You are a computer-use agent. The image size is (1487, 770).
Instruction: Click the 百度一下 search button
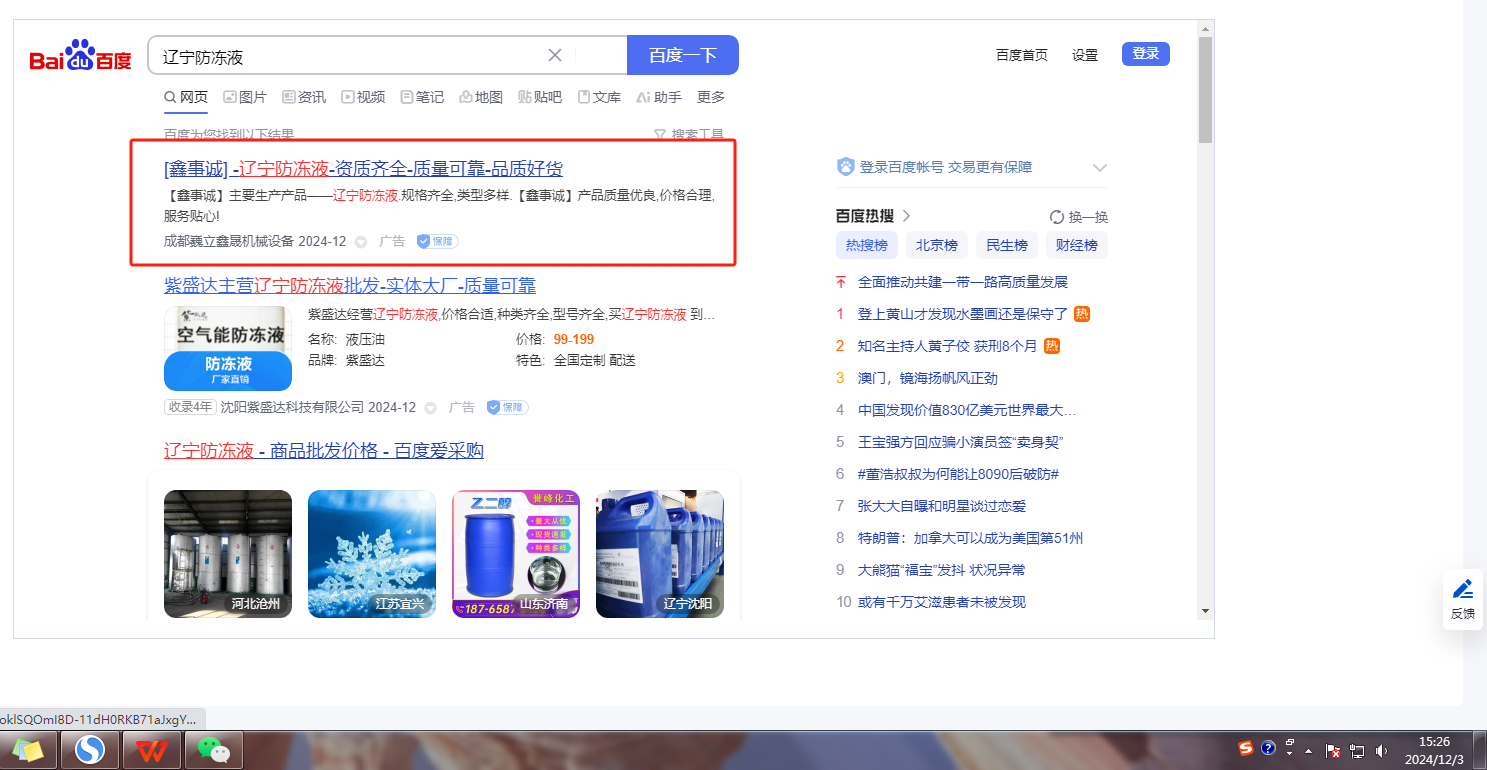(x=683, y=55)
